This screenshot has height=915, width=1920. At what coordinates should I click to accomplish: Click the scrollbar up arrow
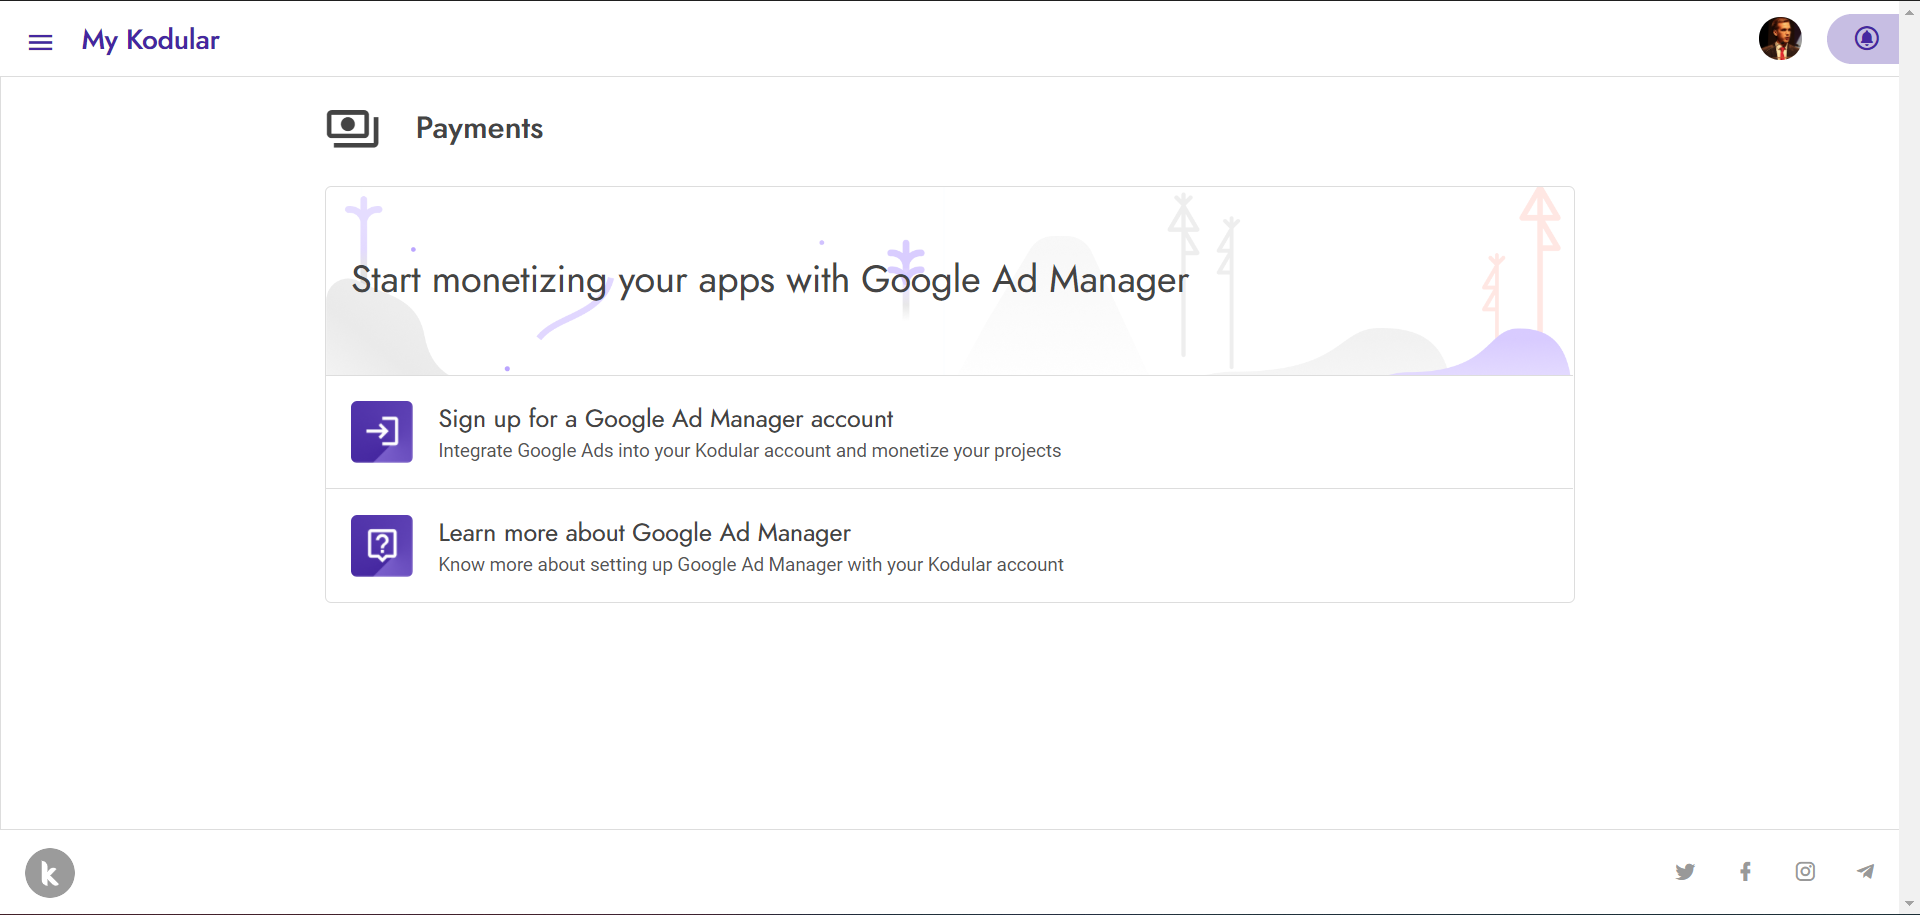coord(1909,10)
